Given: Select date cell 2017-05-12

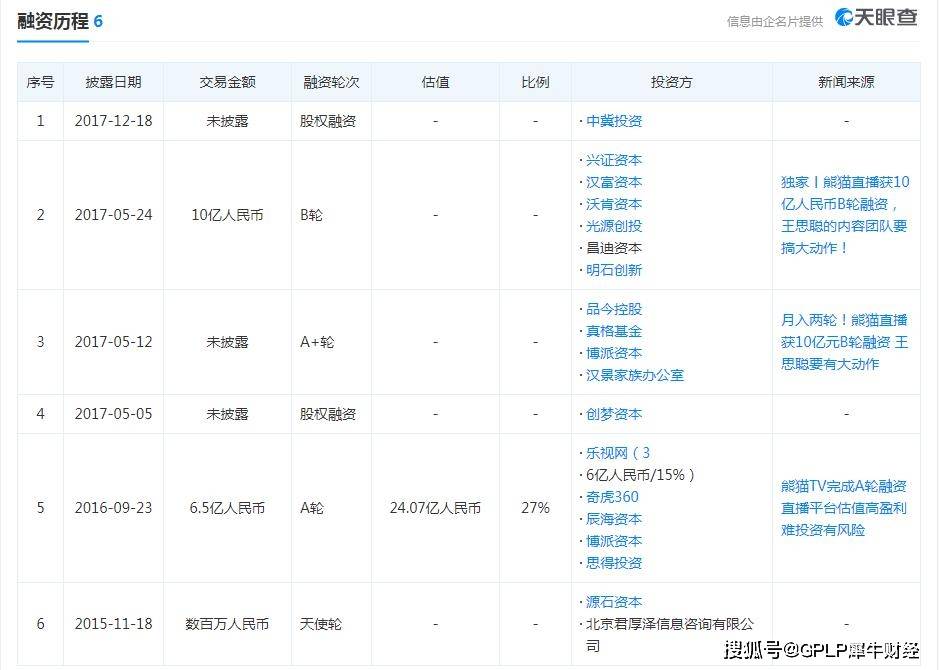Looking at the screenshot, I should (113, 342).
